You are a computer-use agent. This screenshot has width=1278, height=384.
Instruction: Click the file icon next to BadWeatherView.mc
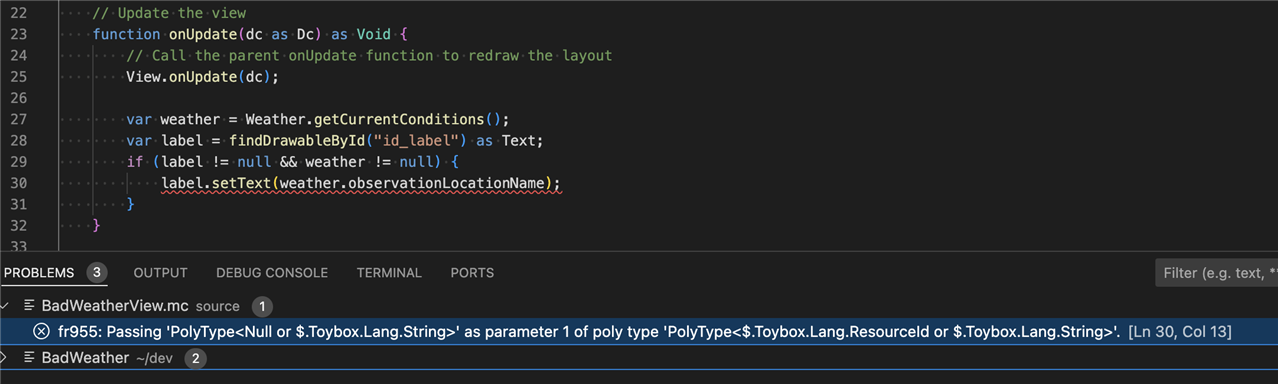[x=31, y=306]
